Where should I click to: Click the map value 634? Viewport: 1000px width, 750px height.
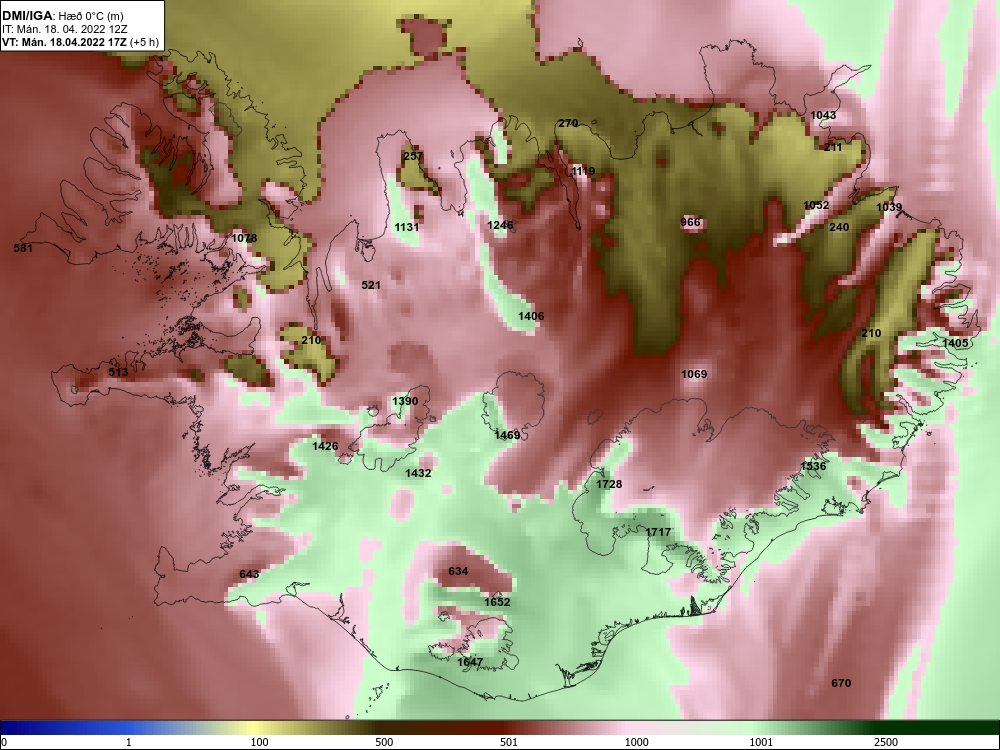click(458, 571)
